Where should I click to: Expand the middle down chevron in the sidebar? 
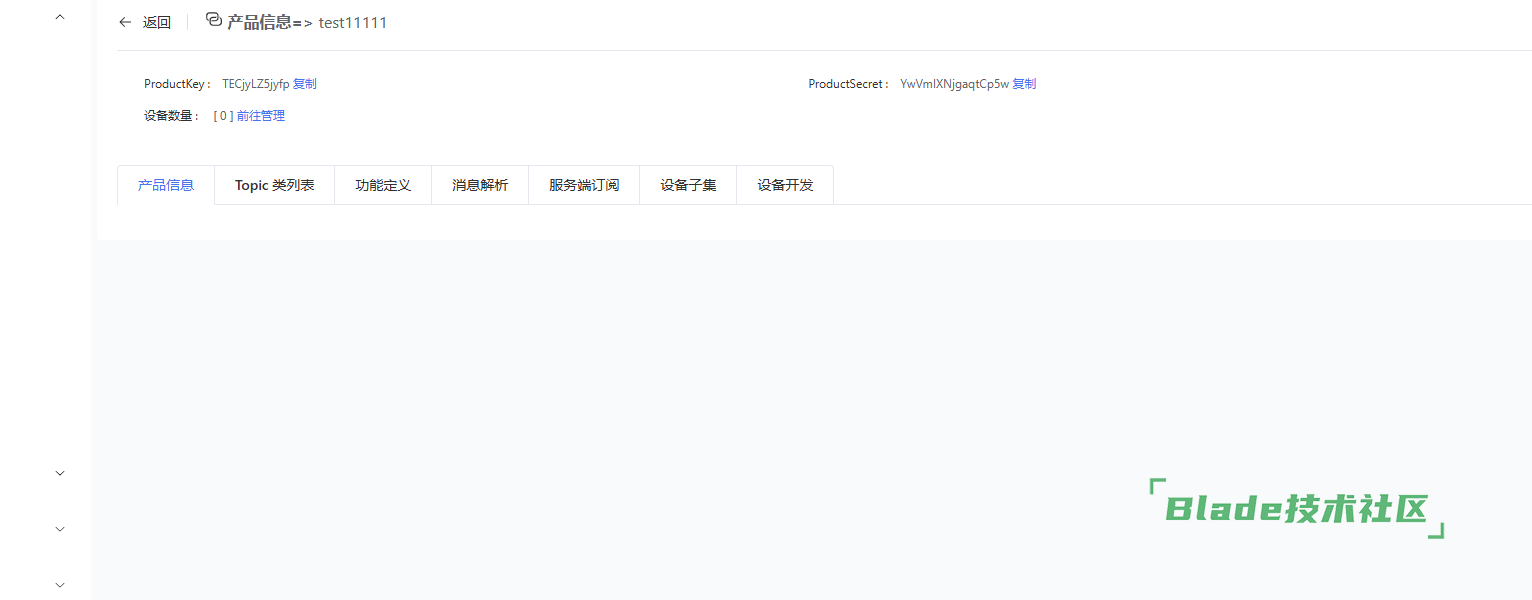point(60,529)
